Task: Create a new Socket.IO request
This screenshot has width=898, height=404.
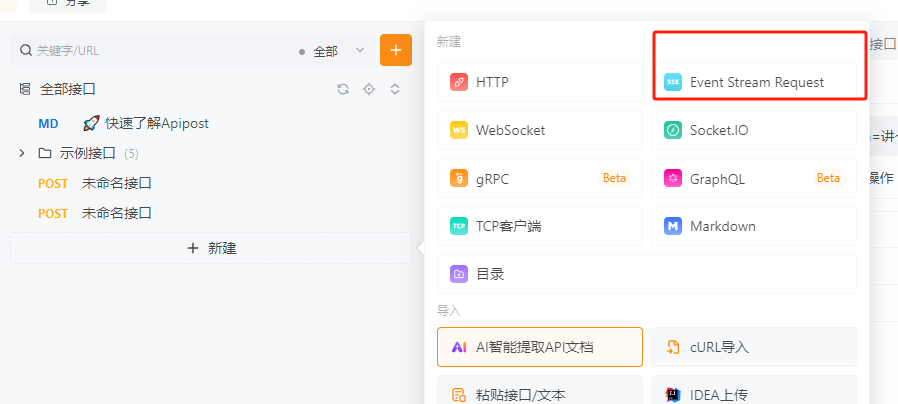Action: coord(754,130)
